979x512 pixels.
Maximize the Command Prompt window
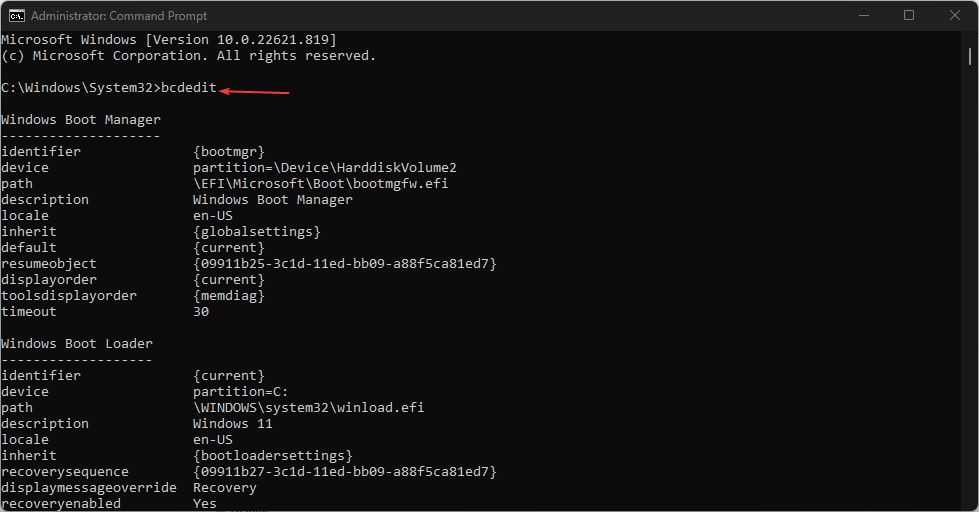tap(909, 16)
